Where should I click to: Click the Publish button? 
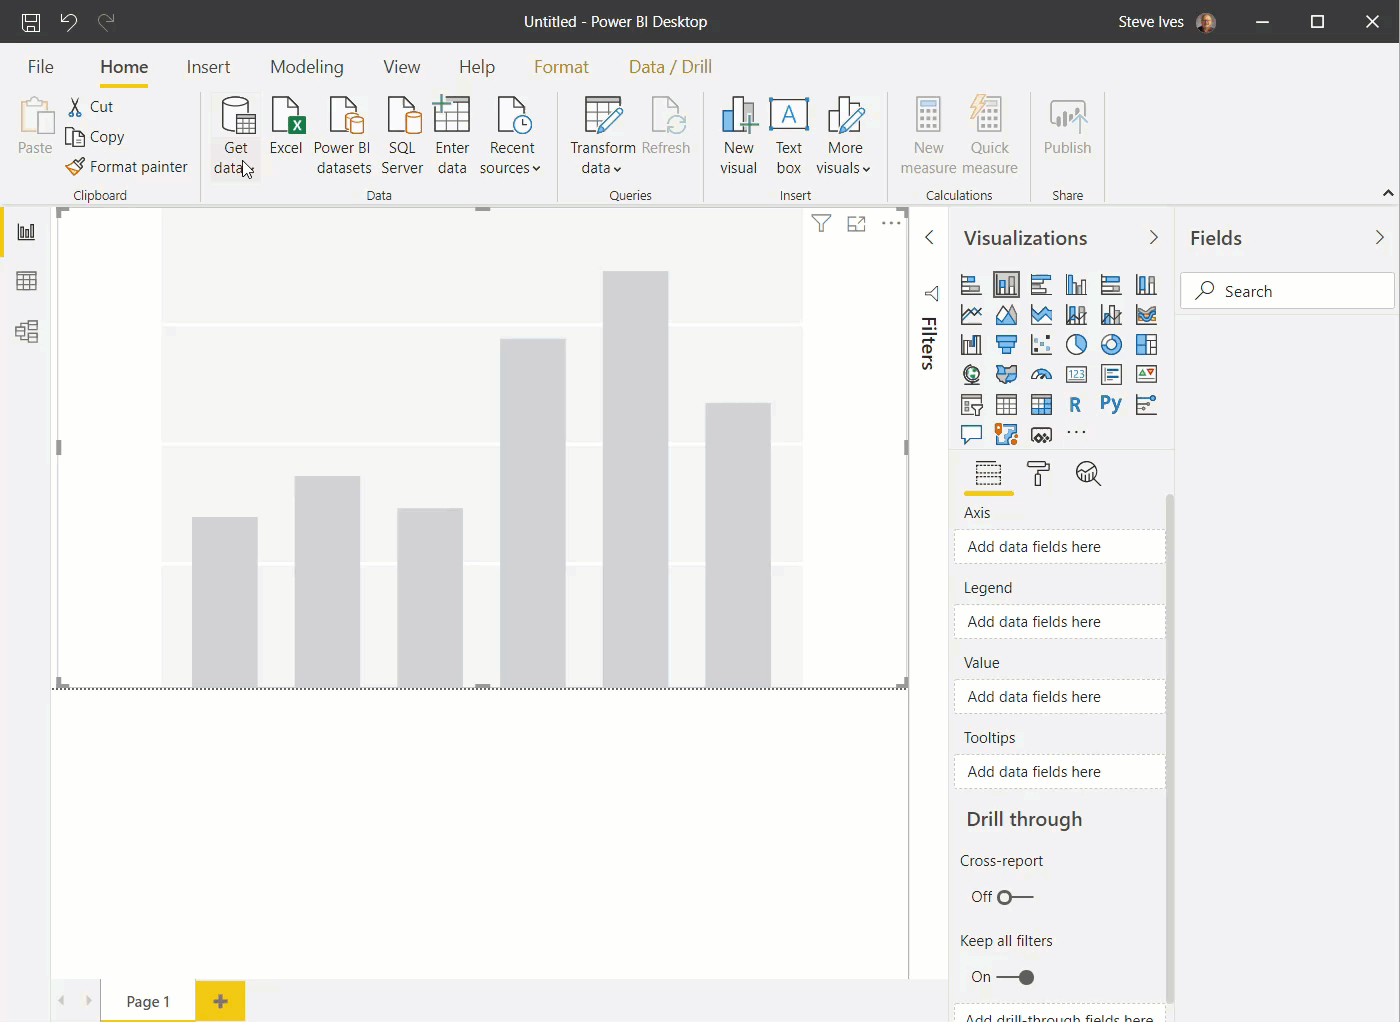pyautogui.click(x=1067, y=130)
